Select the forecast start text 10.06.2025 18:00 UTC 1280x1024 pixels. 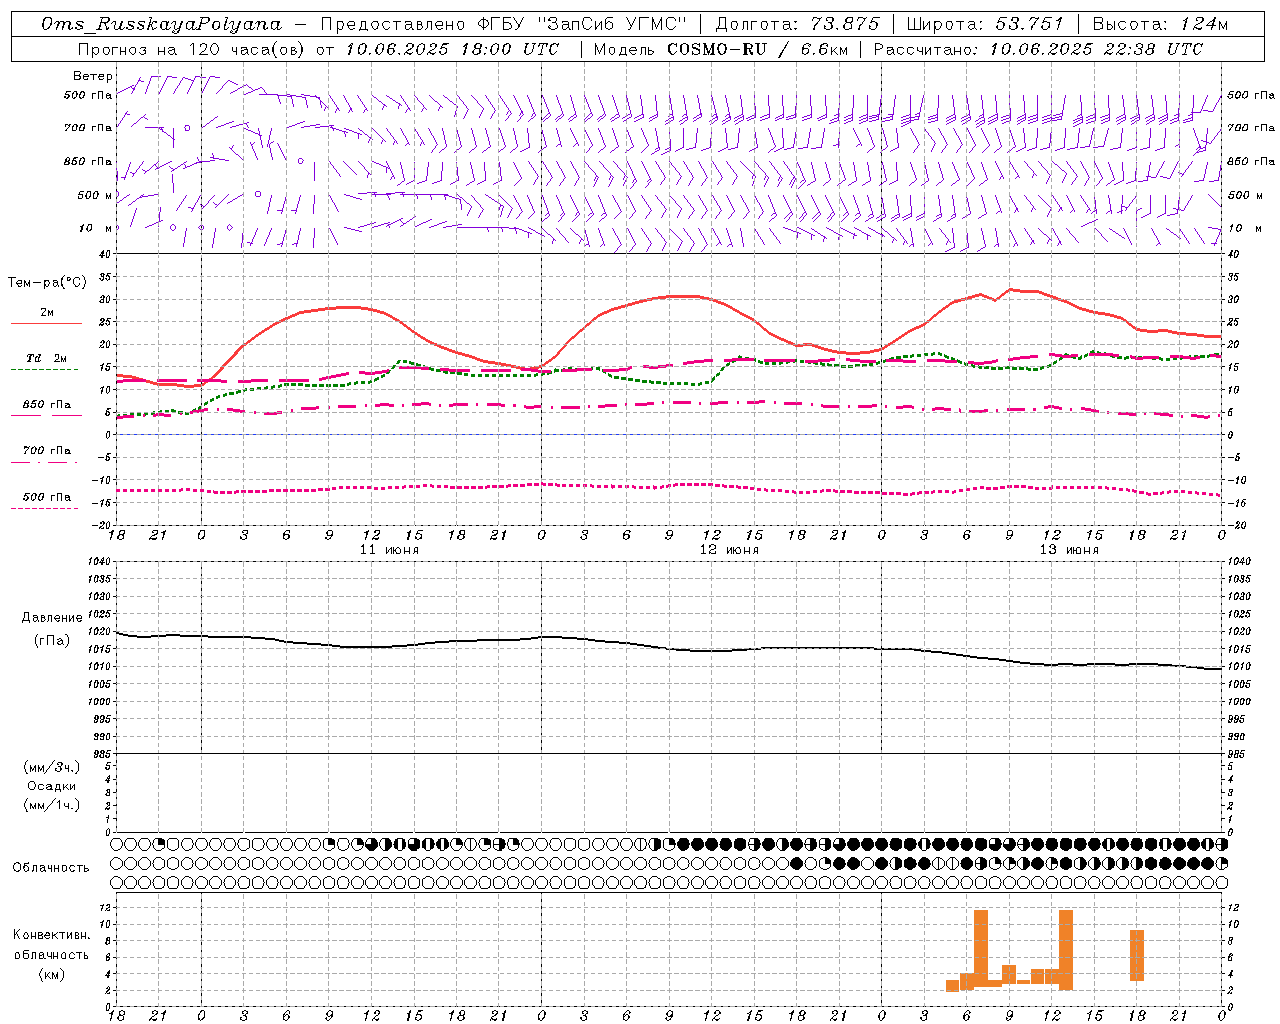(x=452, y=49)
